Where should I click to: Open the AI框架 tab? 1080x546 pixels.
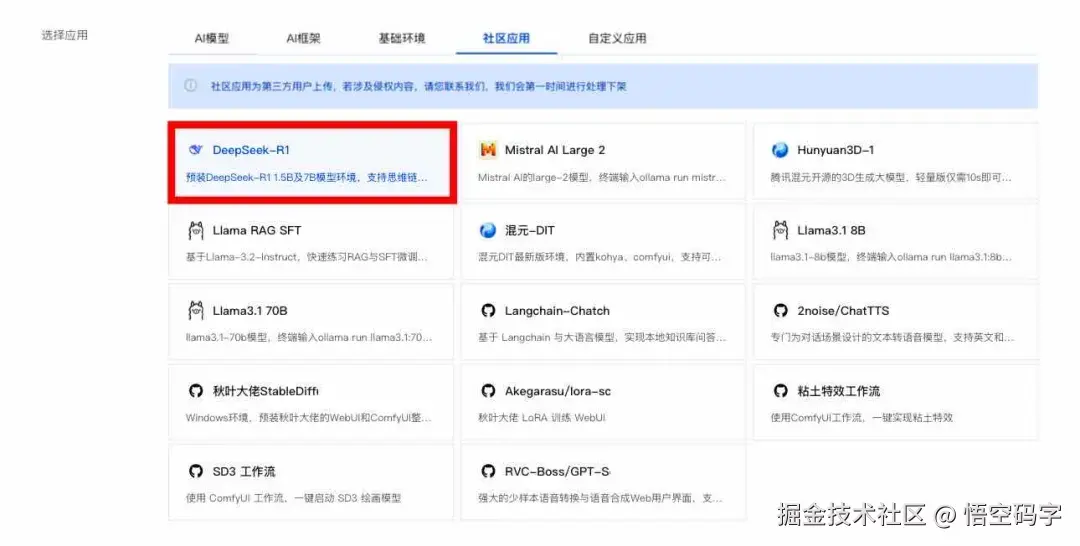coord(304,38)
